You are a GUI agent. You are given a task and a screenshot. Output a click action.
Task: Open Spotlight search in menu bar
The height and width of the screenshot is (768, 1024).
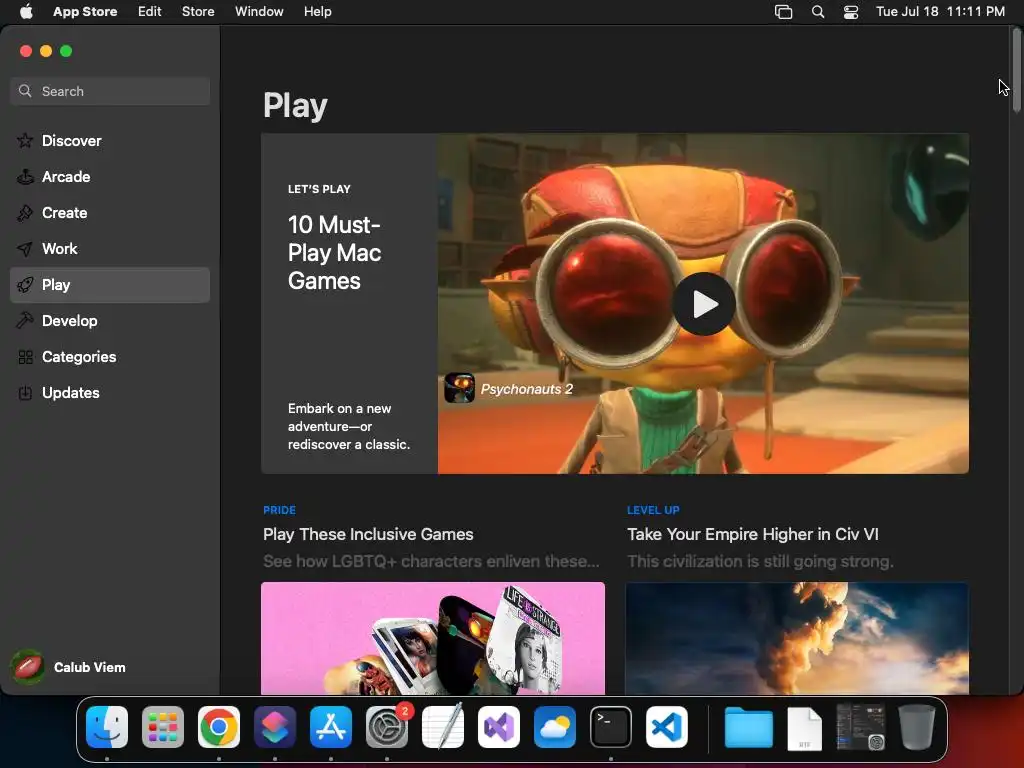click(818, 12)
